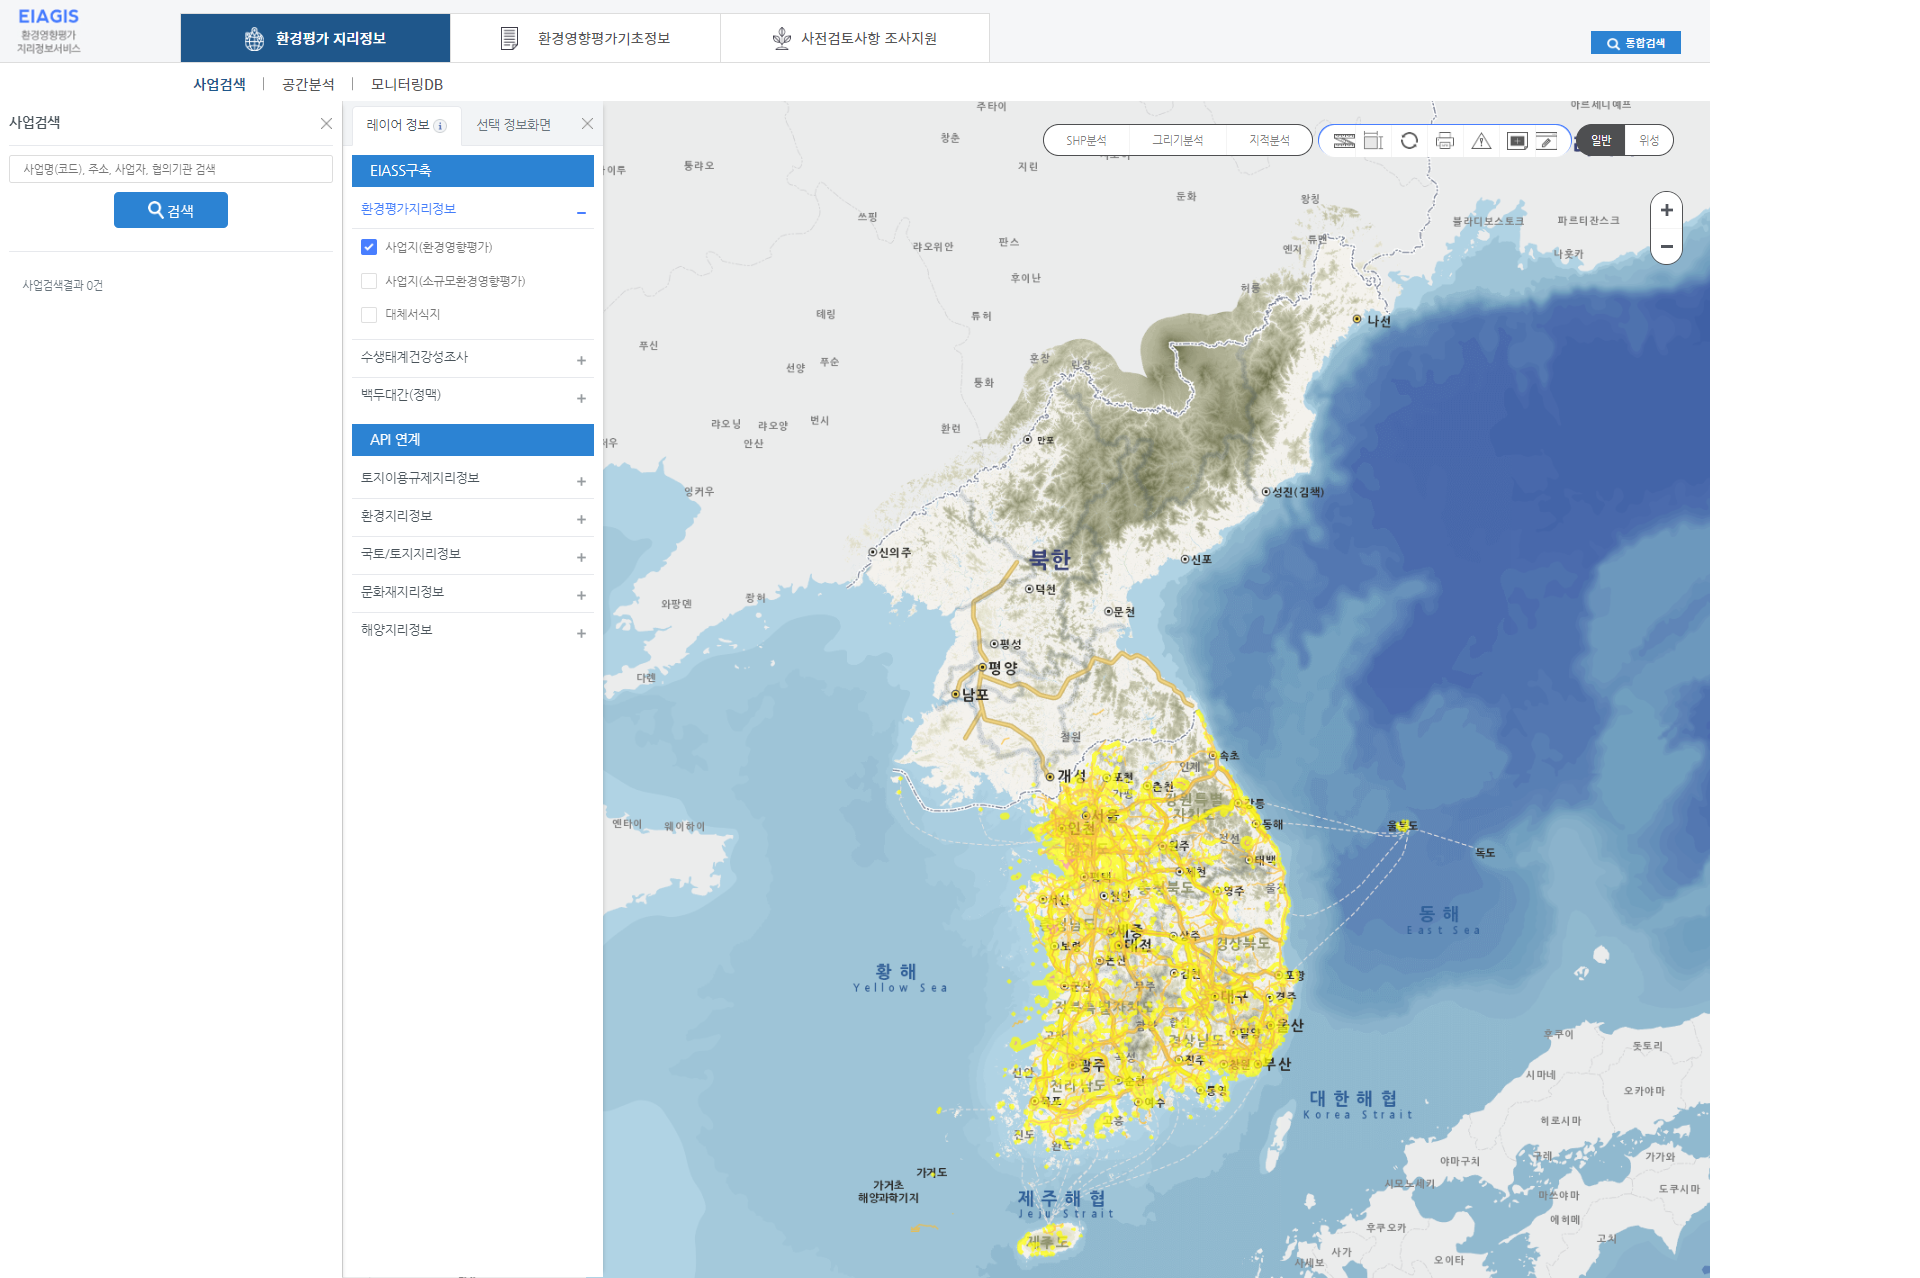1920x1278 pixels.
Task: Expand the 수생태계건강성조사 section
Action: click(x=581, y=360)
